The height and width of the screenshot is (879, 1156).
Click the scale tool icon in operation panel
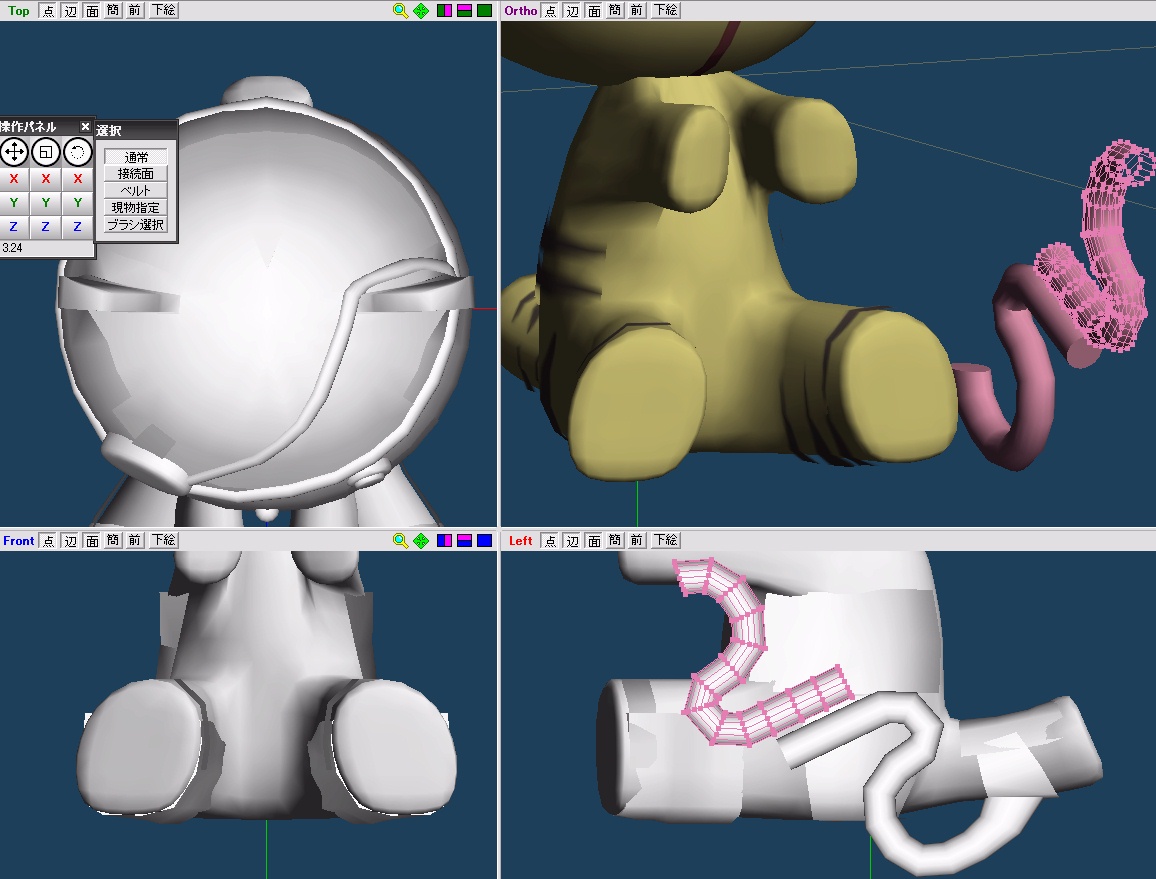pyautogui.click(x=46, y=152)
